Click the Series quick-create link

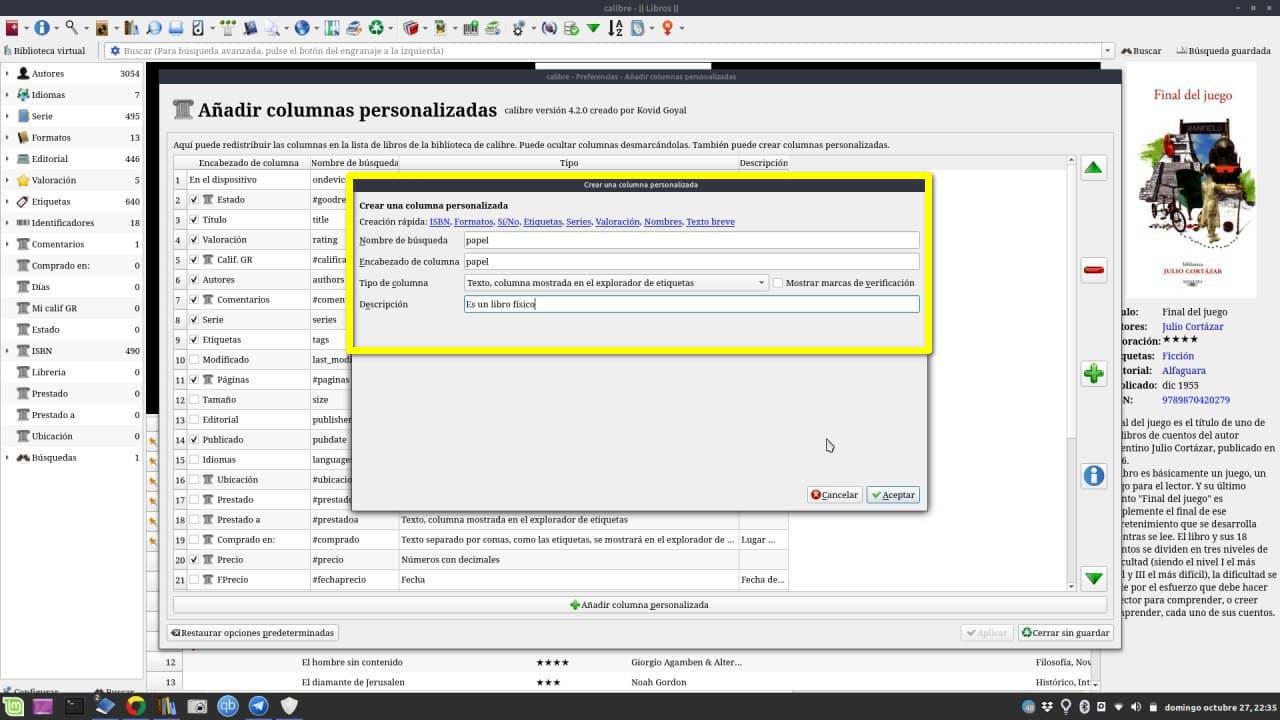pyautogui.click(x=578, y=222)
